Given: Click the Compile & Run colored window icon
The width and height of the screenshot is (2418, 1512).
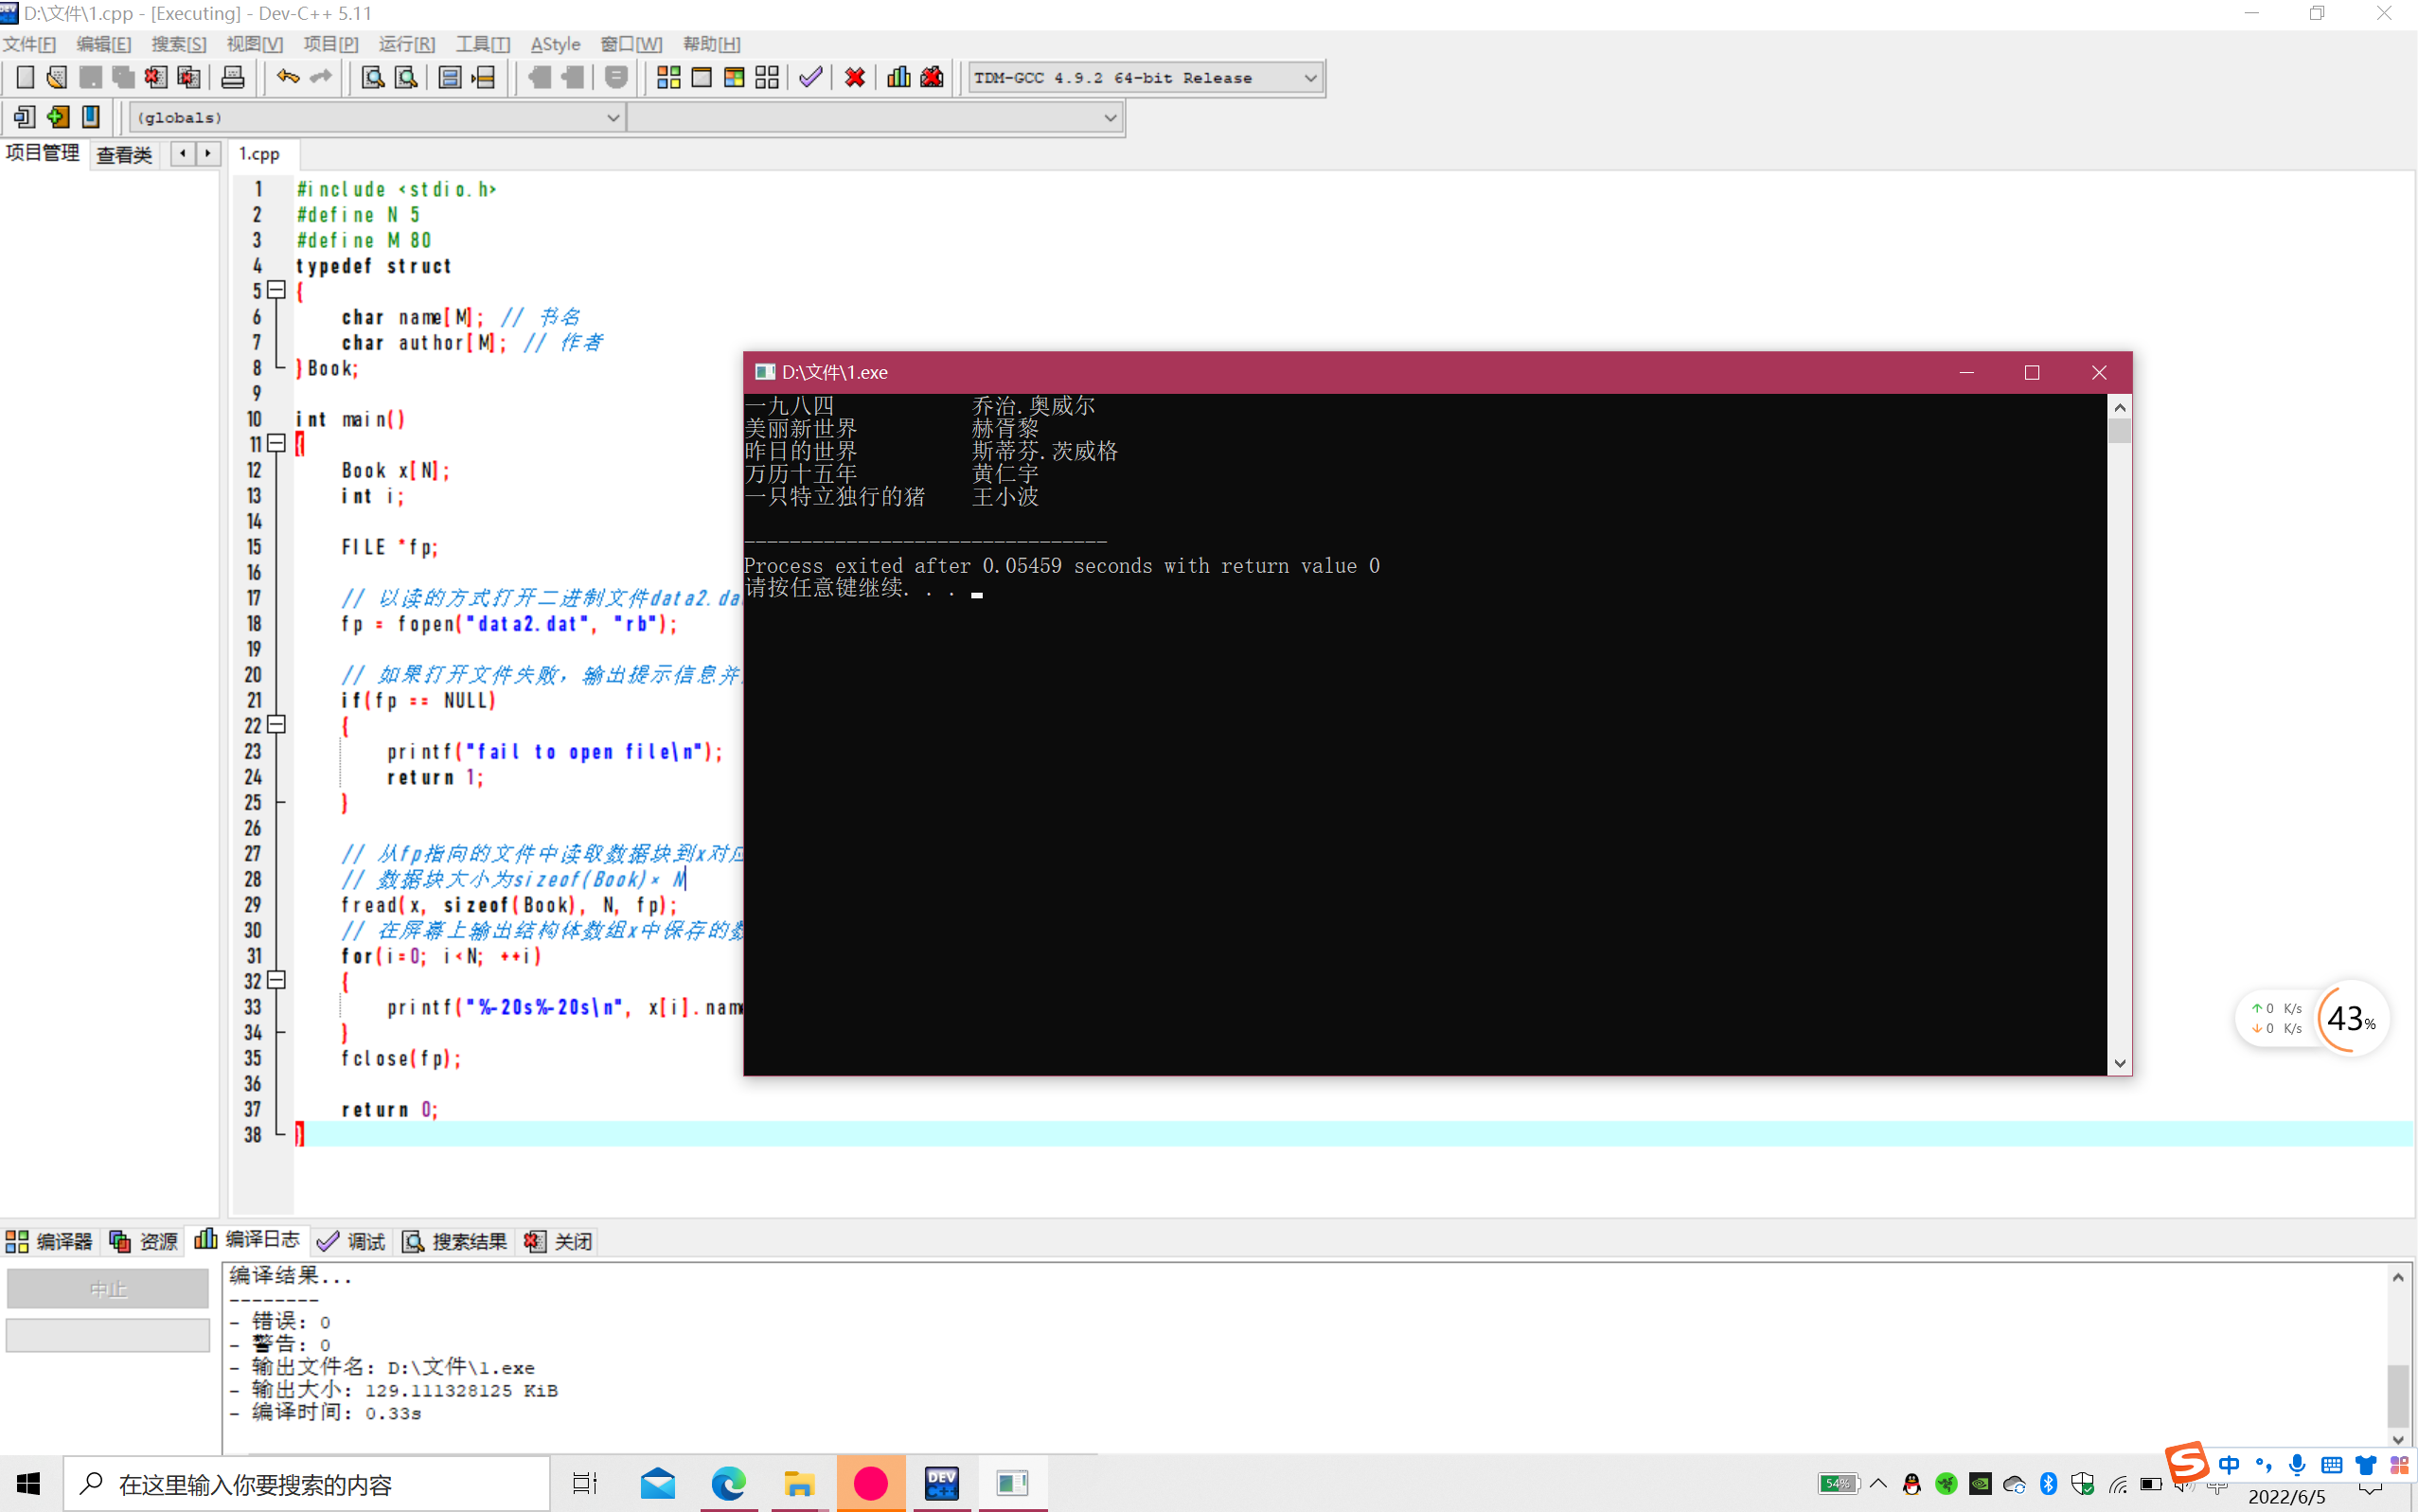Looking at the screenshot, I should click(x=734, y=77).
